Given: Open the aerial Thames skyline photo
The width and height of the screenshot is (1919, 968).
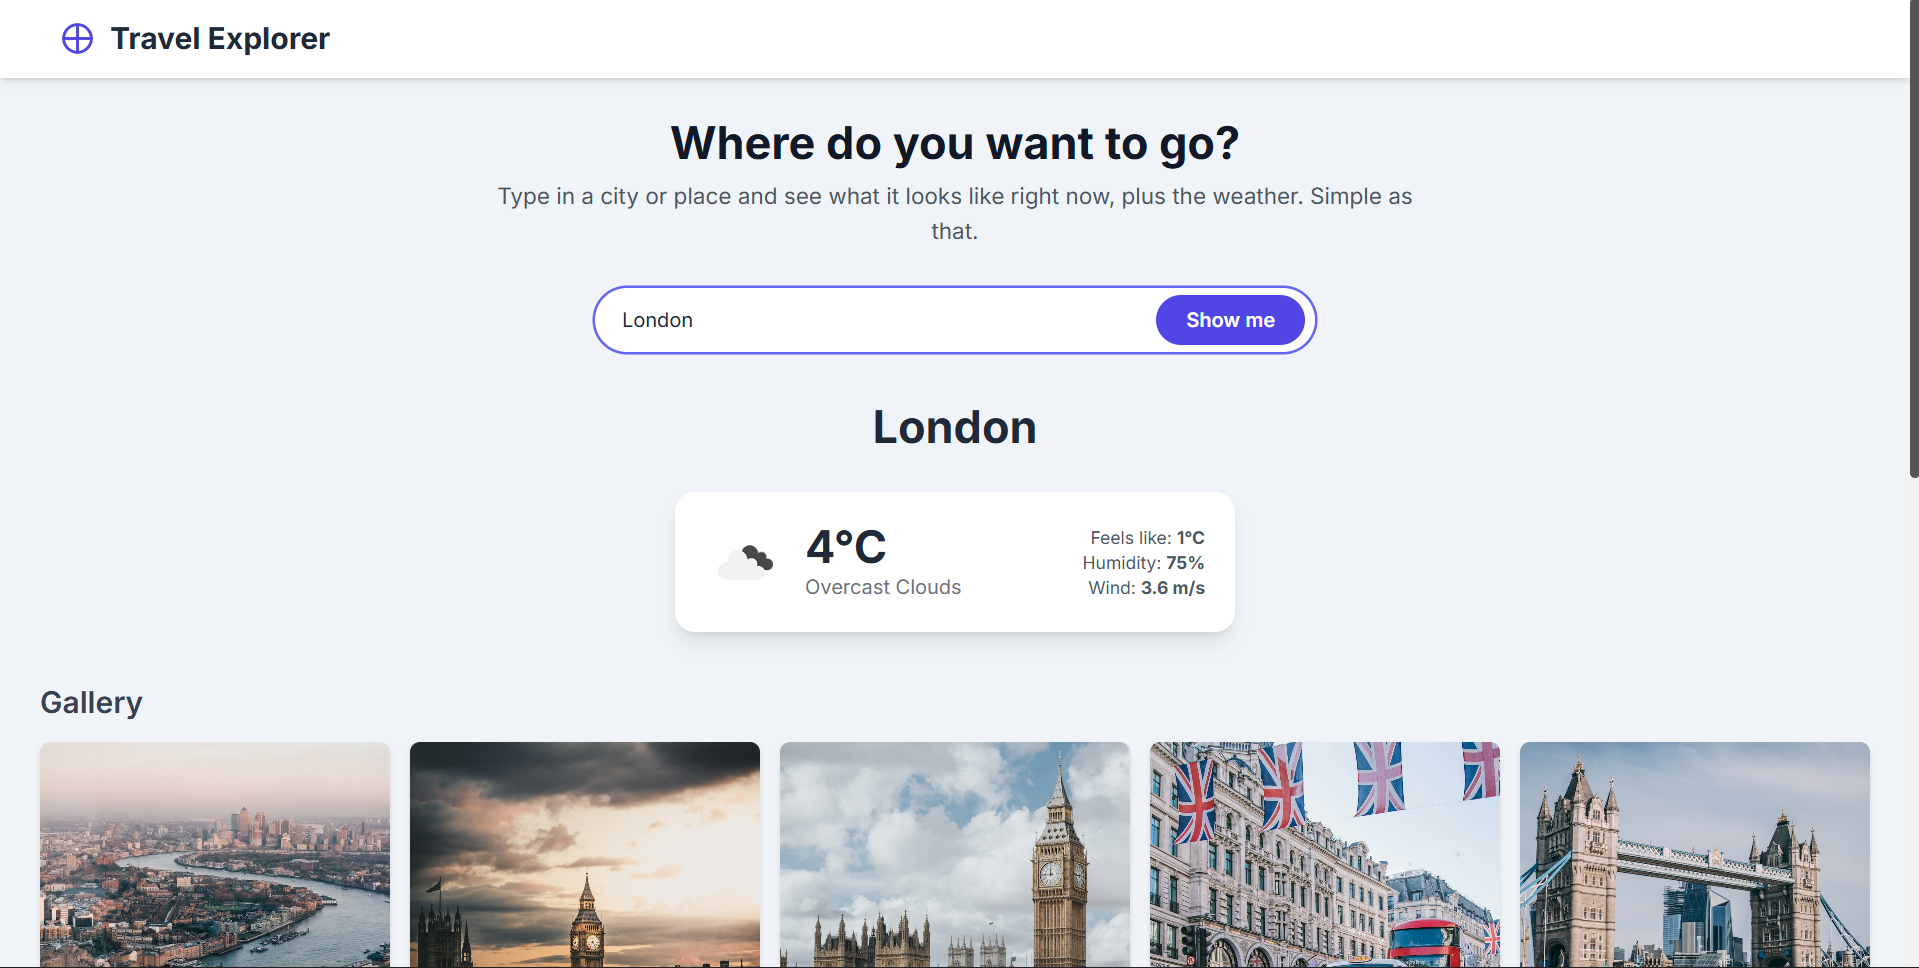Looking at the screenshot, I should pos(214,855).
